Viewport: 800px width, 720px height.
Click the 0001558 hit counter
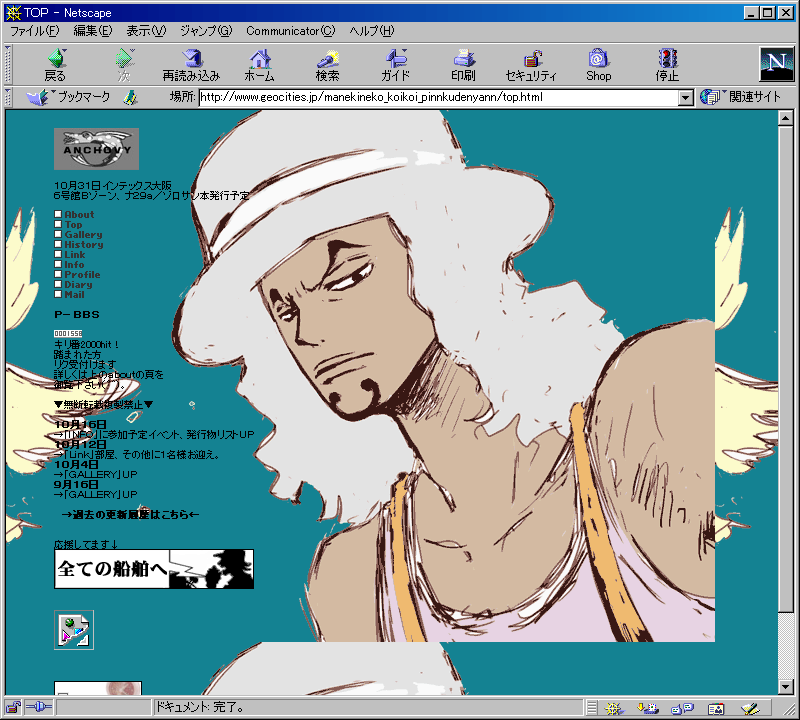[68, 333]
